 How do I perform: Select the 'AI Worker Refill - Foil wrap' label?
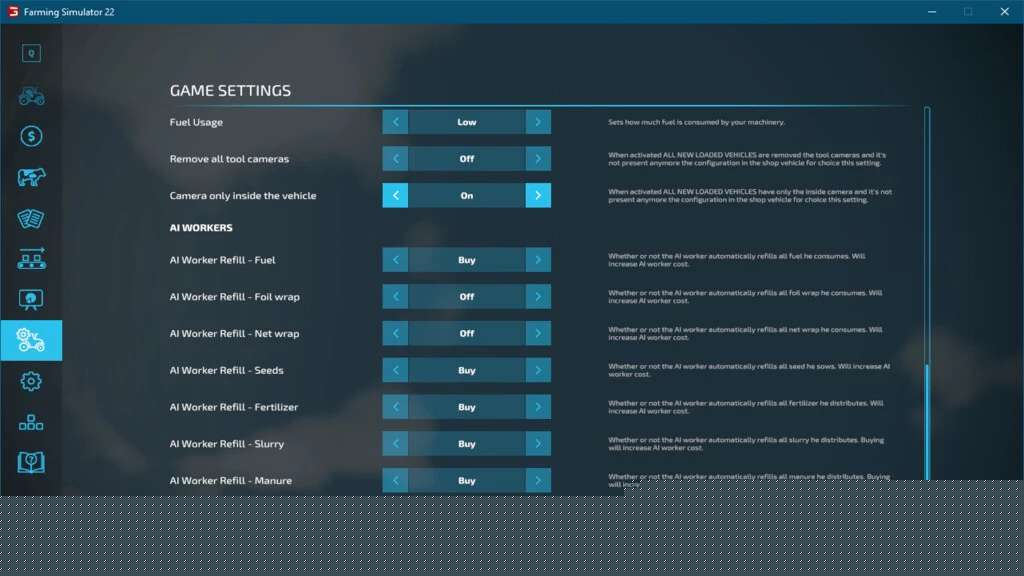click(234, 296)
